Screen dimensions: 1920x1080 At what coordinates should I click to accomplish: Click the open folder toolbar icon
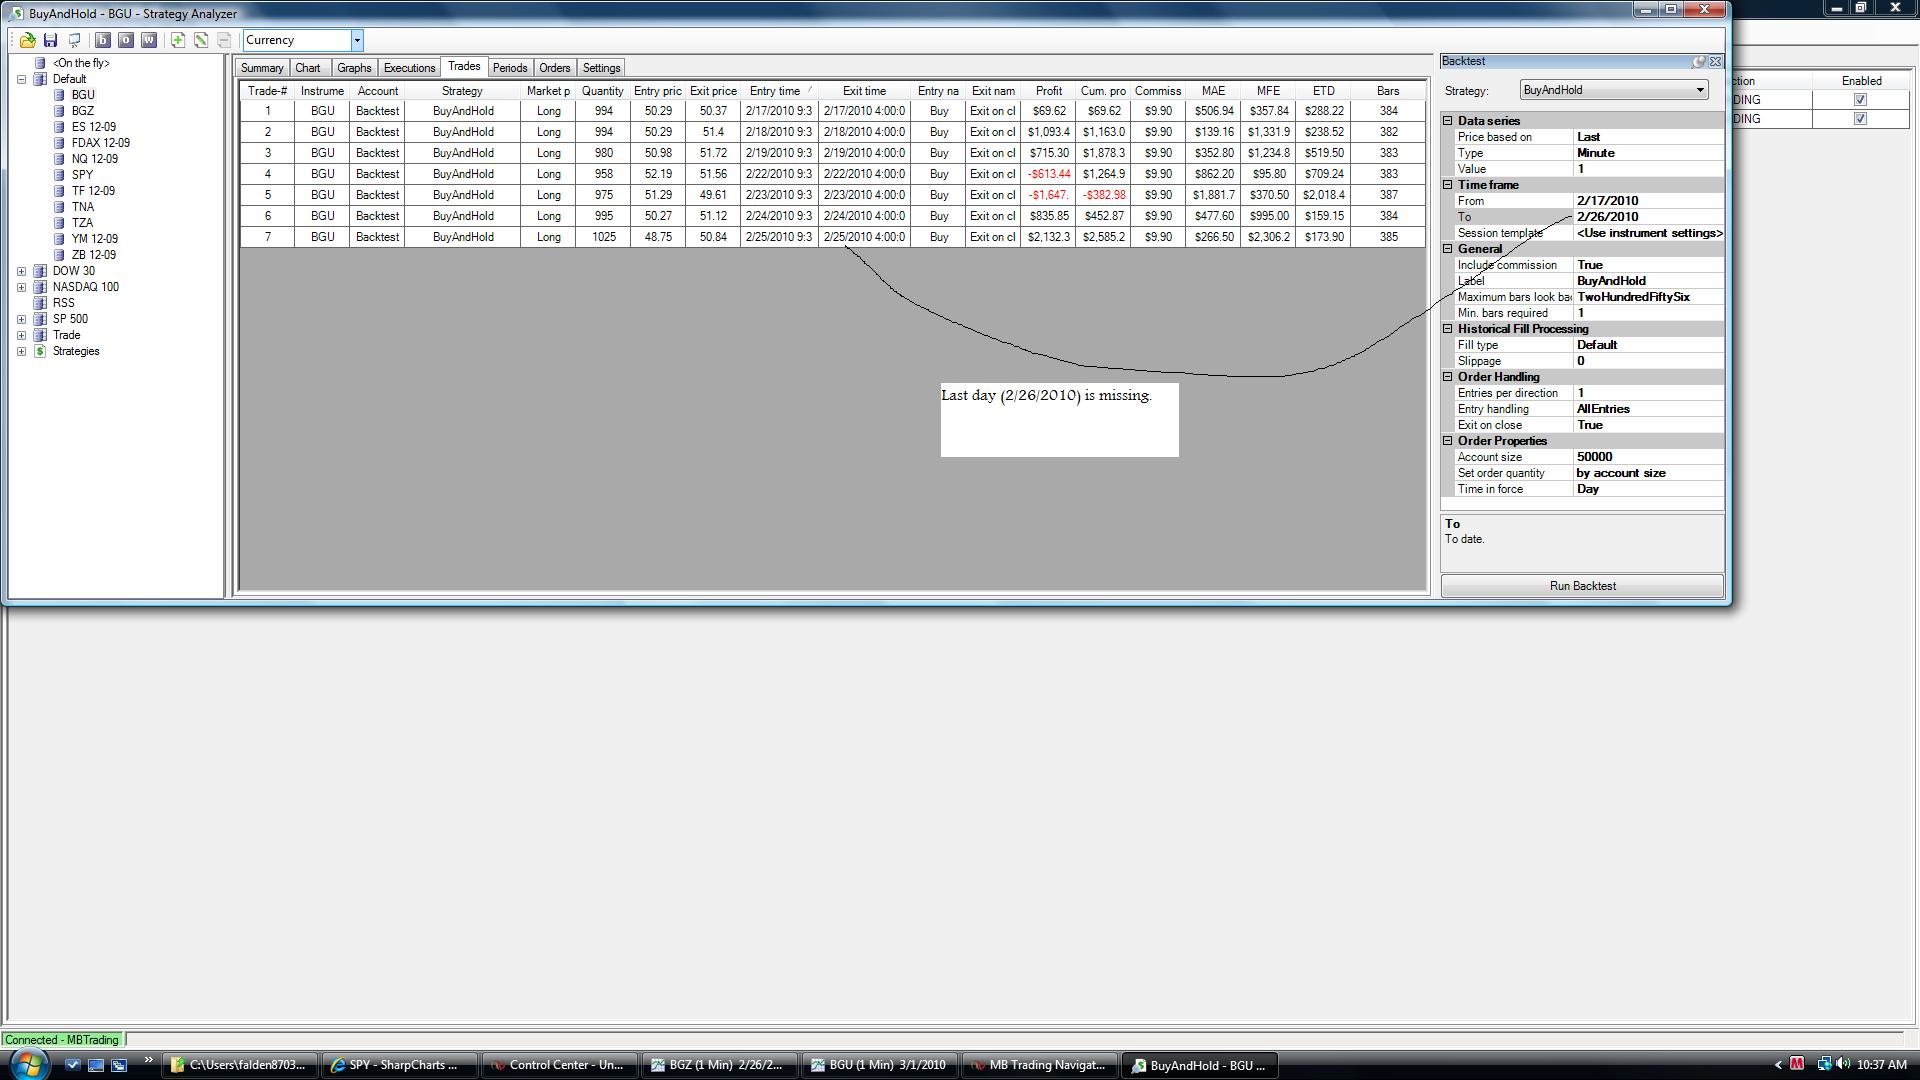[27, 40]
